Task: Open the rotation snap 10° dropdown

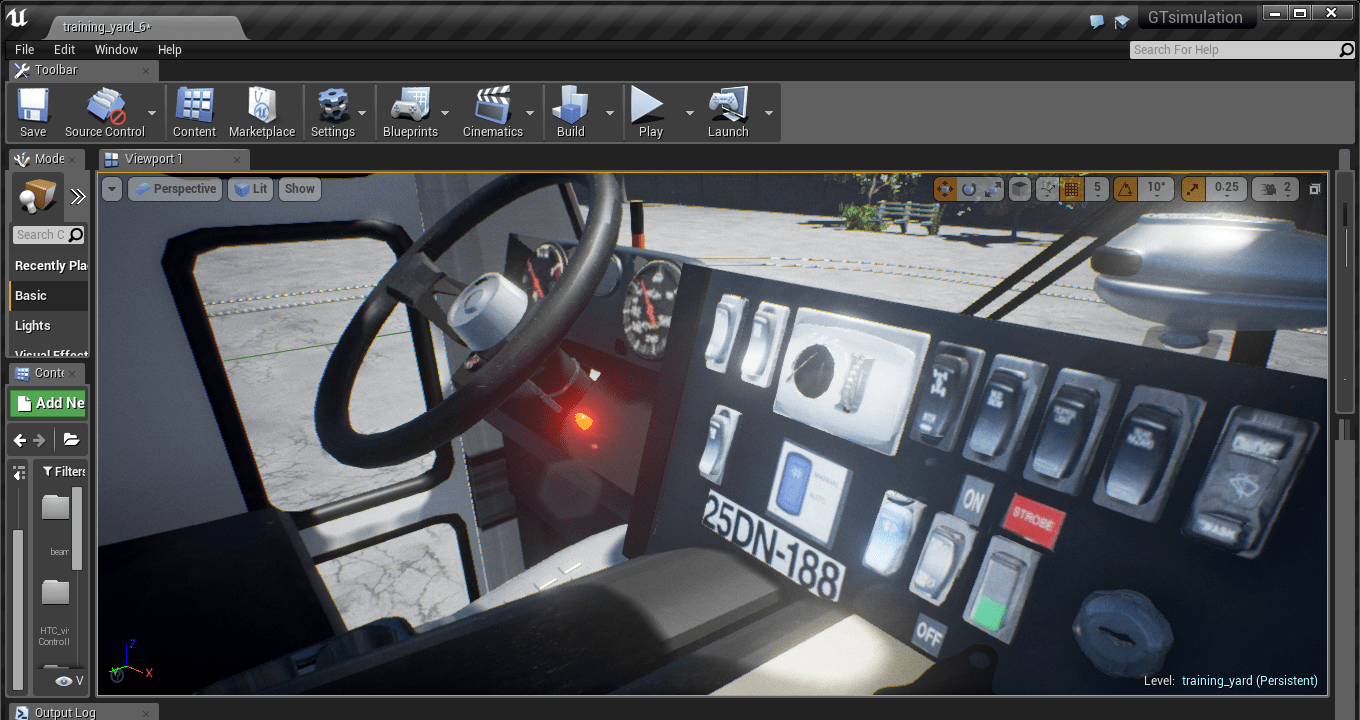Action: (1156, 188)
